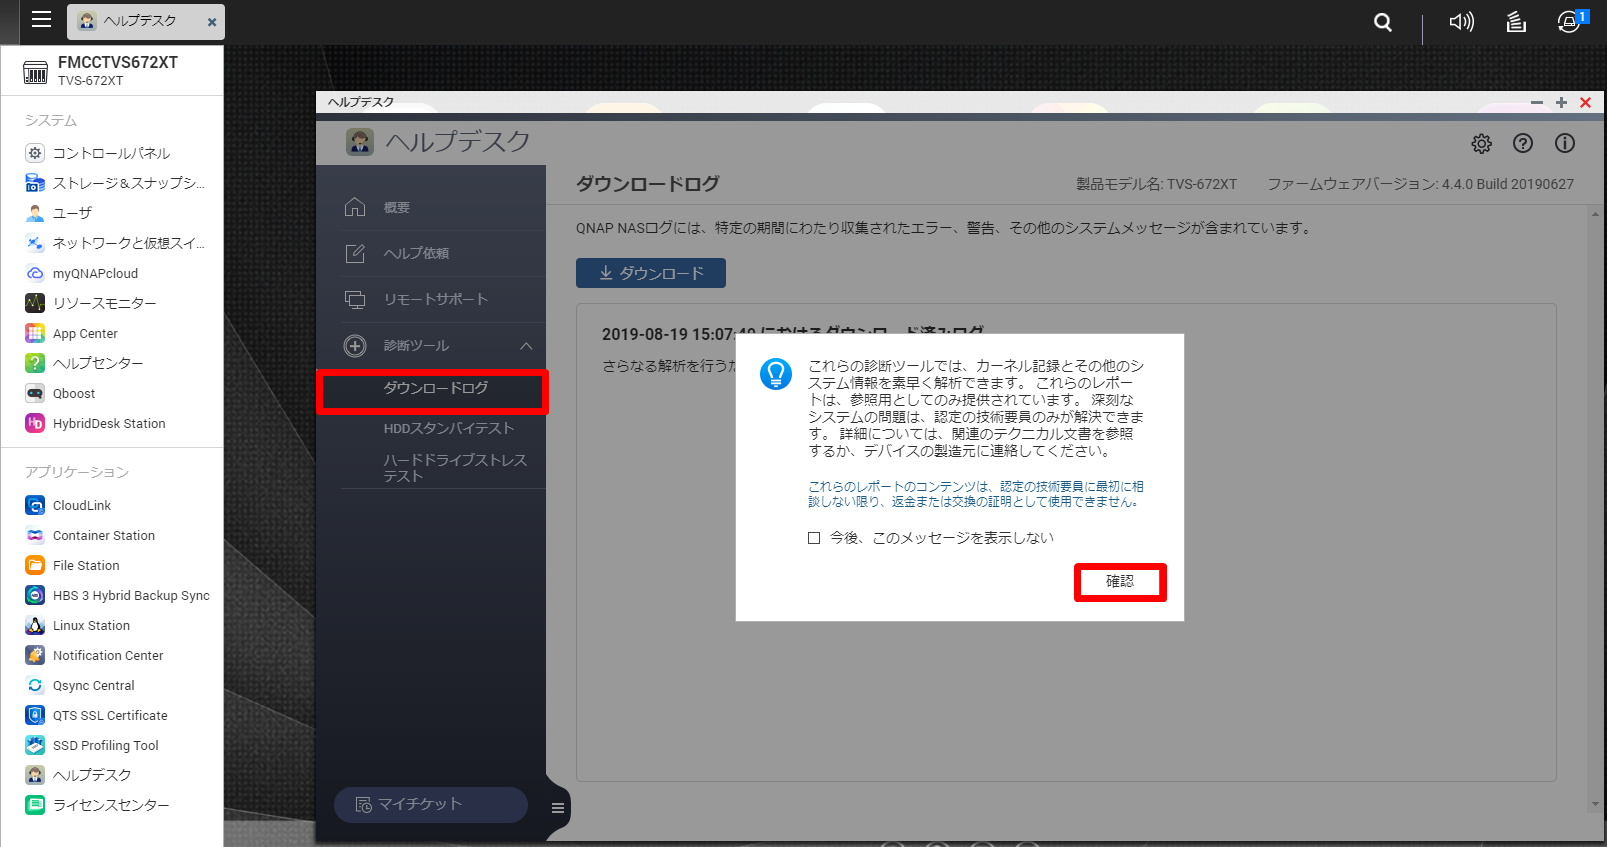Open コントロールパネル icon

click(35, 153)
